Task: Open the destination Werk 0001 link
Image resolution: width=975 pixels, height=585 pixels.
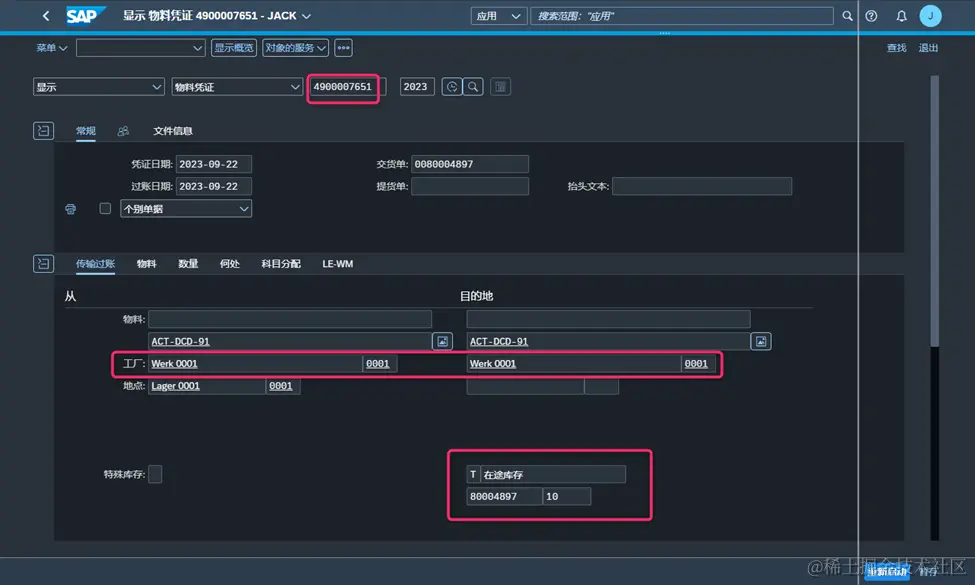Action: coord(492,364)
